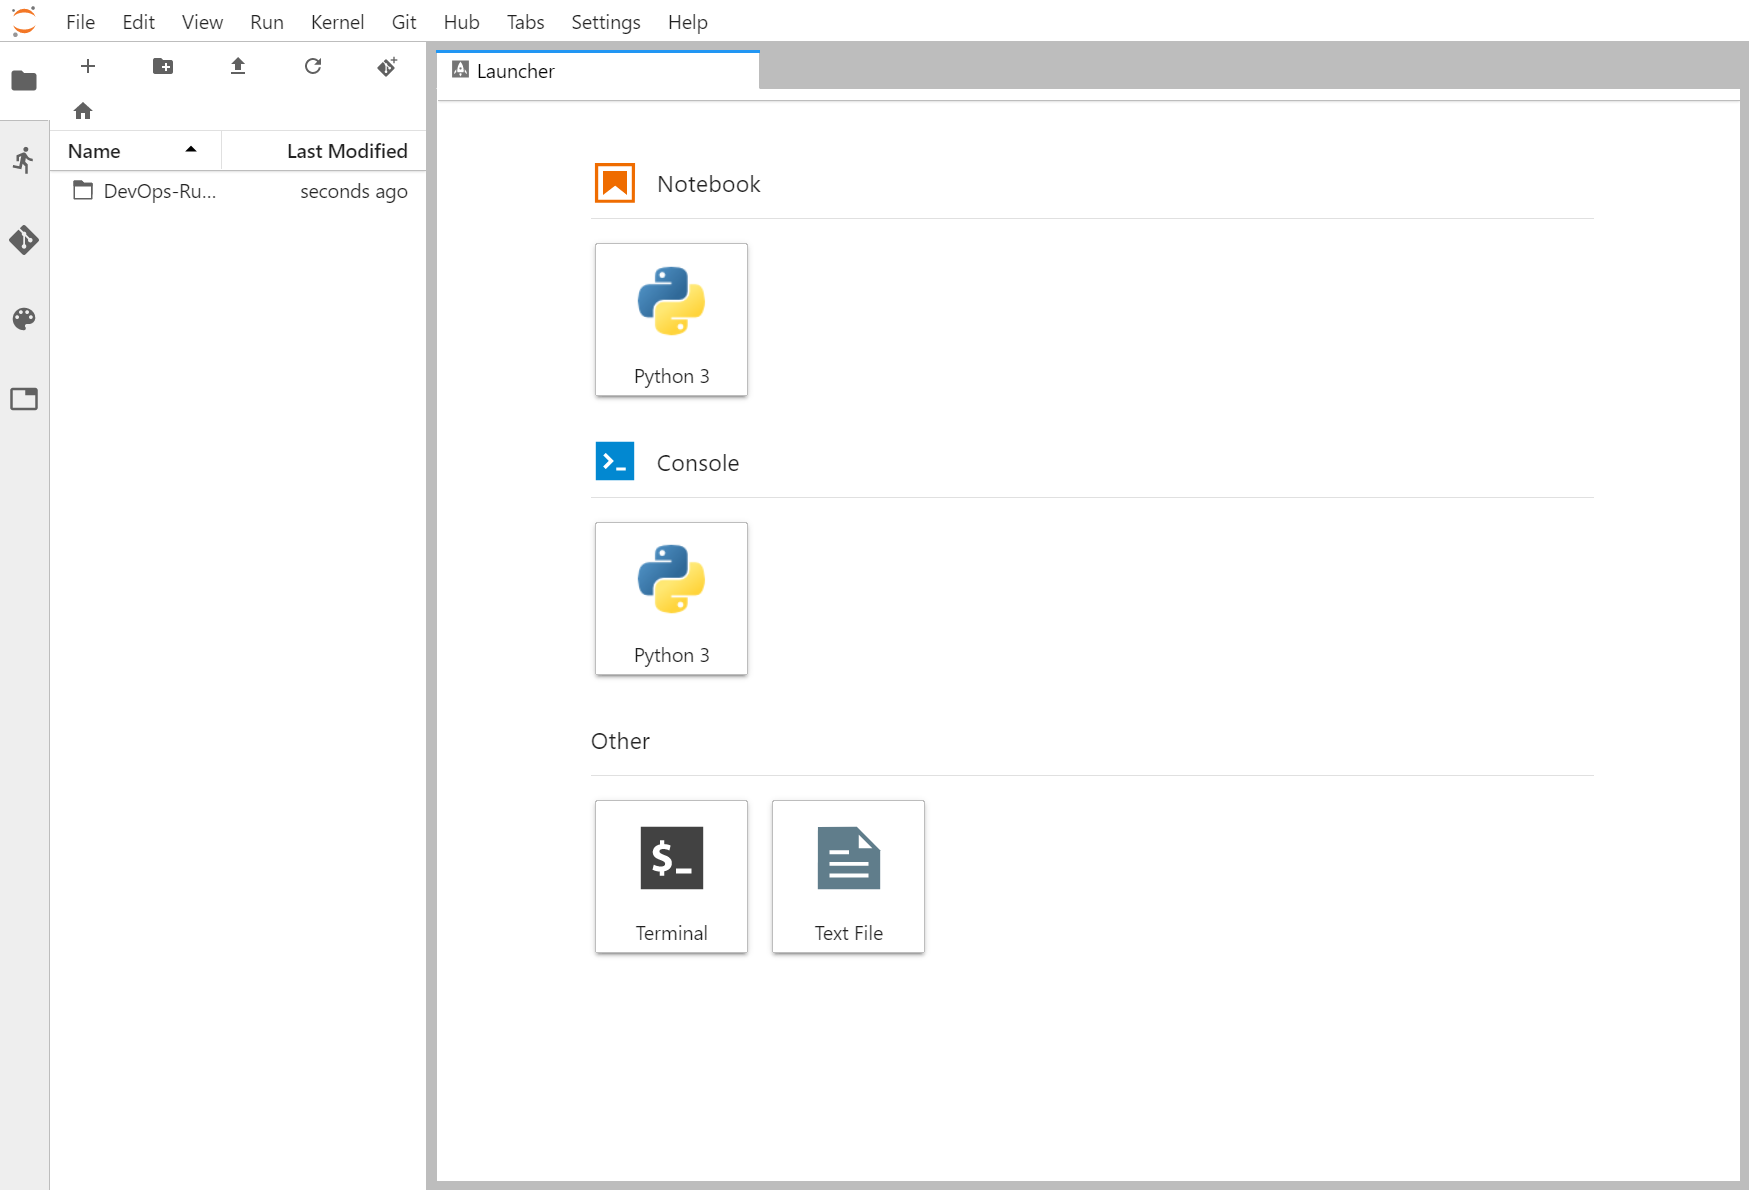Open the Tabs sidebar panel
Screen dimensions: 1749x1190
pyautogui.click(x=24, y=399)
